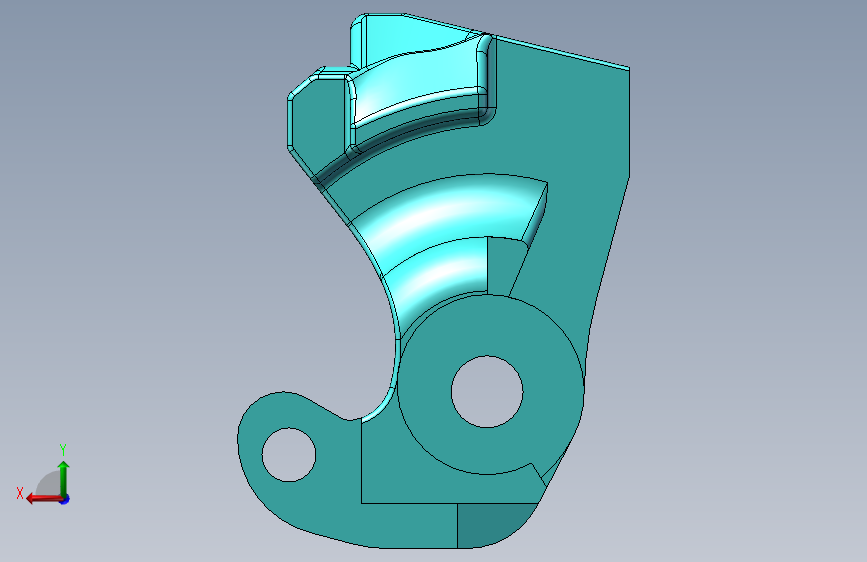Click the blue Z axis ball on the triad

point(65,499)
